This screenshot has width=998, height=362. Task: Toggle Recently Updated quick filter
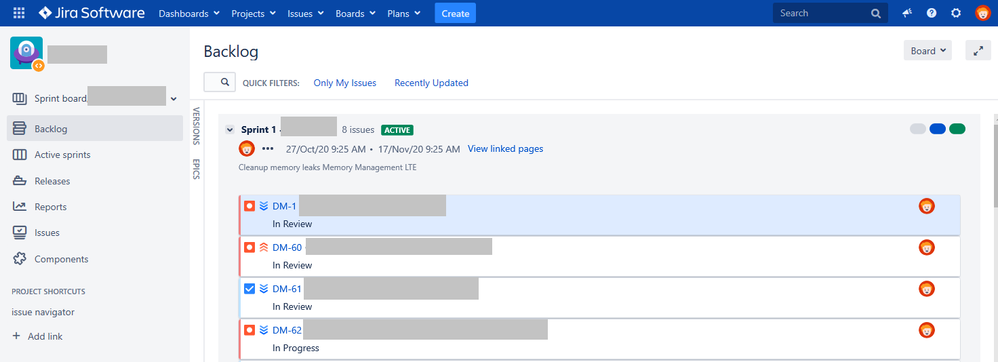[432, 83]
